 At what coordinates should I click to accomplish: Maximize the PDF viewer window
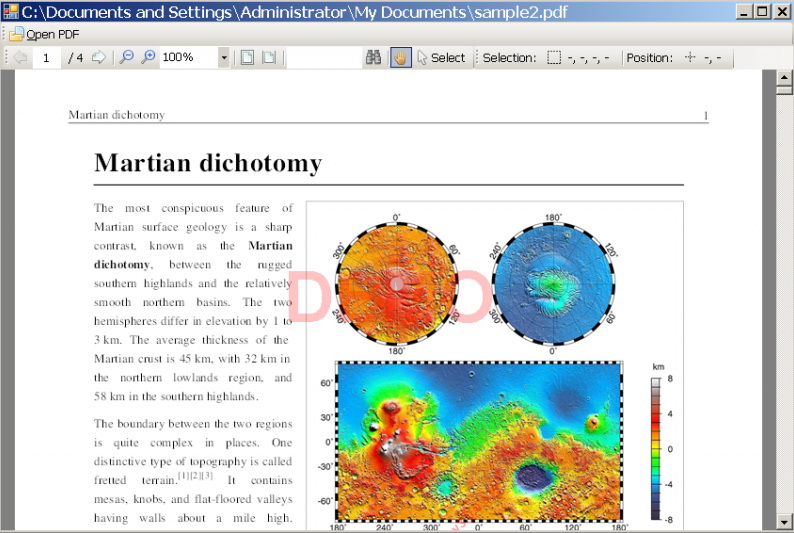pos(763,12)
